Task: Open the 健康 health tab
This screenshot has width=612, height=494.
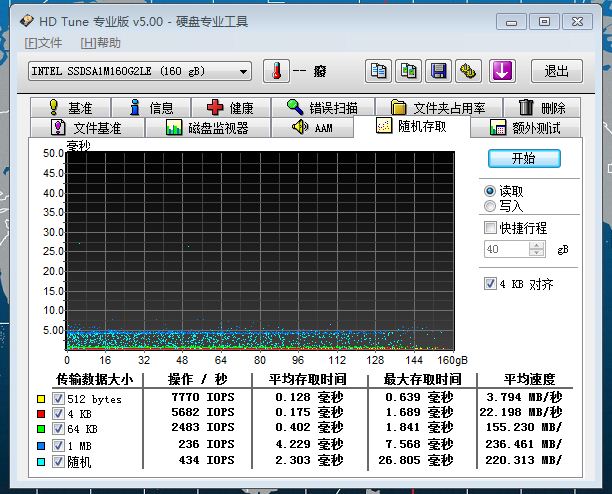Action: click(231, 107)
